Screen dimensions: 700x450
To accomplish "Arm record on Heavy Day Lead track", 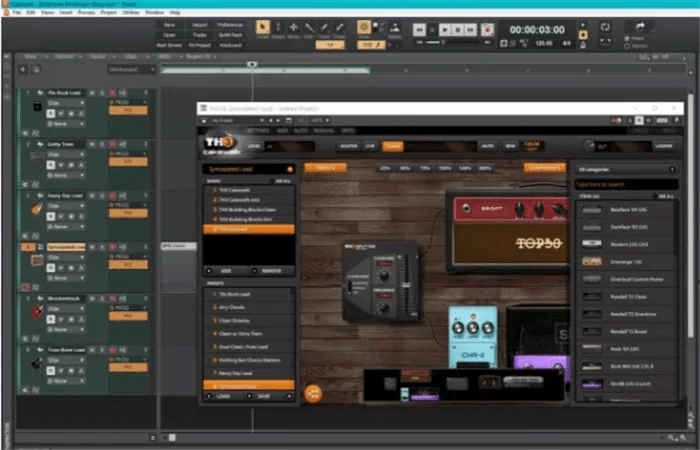I will pos(112,196).
